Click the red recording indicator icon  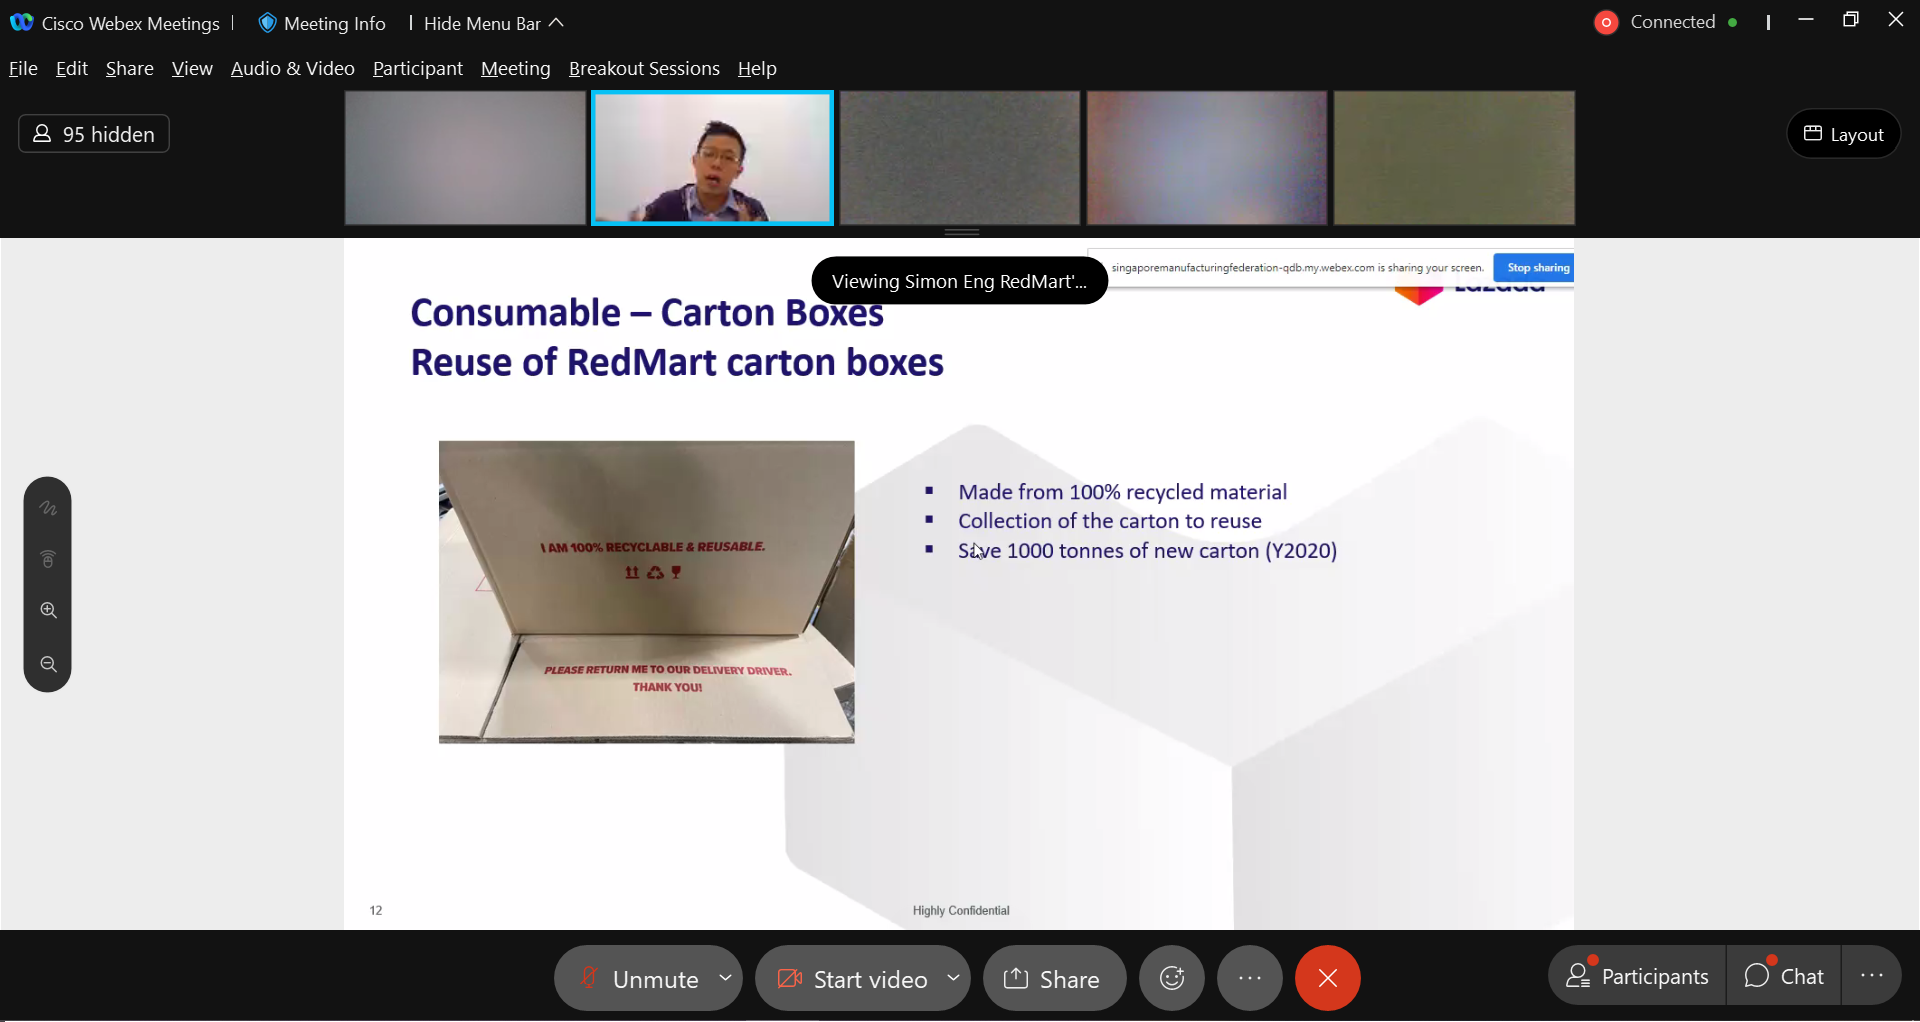[1606, 22]
